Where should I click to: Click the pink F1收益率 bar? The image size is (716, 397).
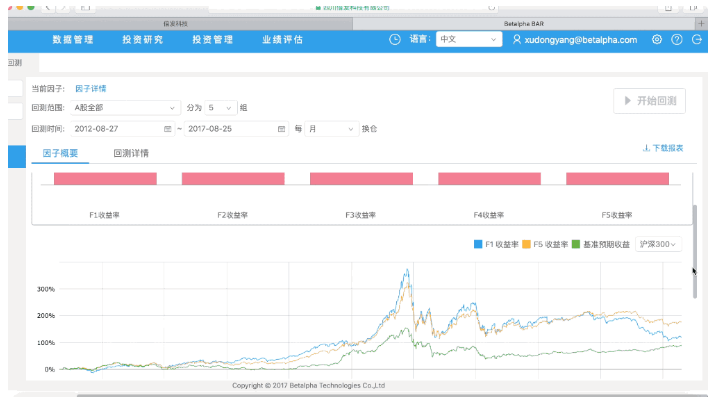pyautogui.click(x=105, y=179)
